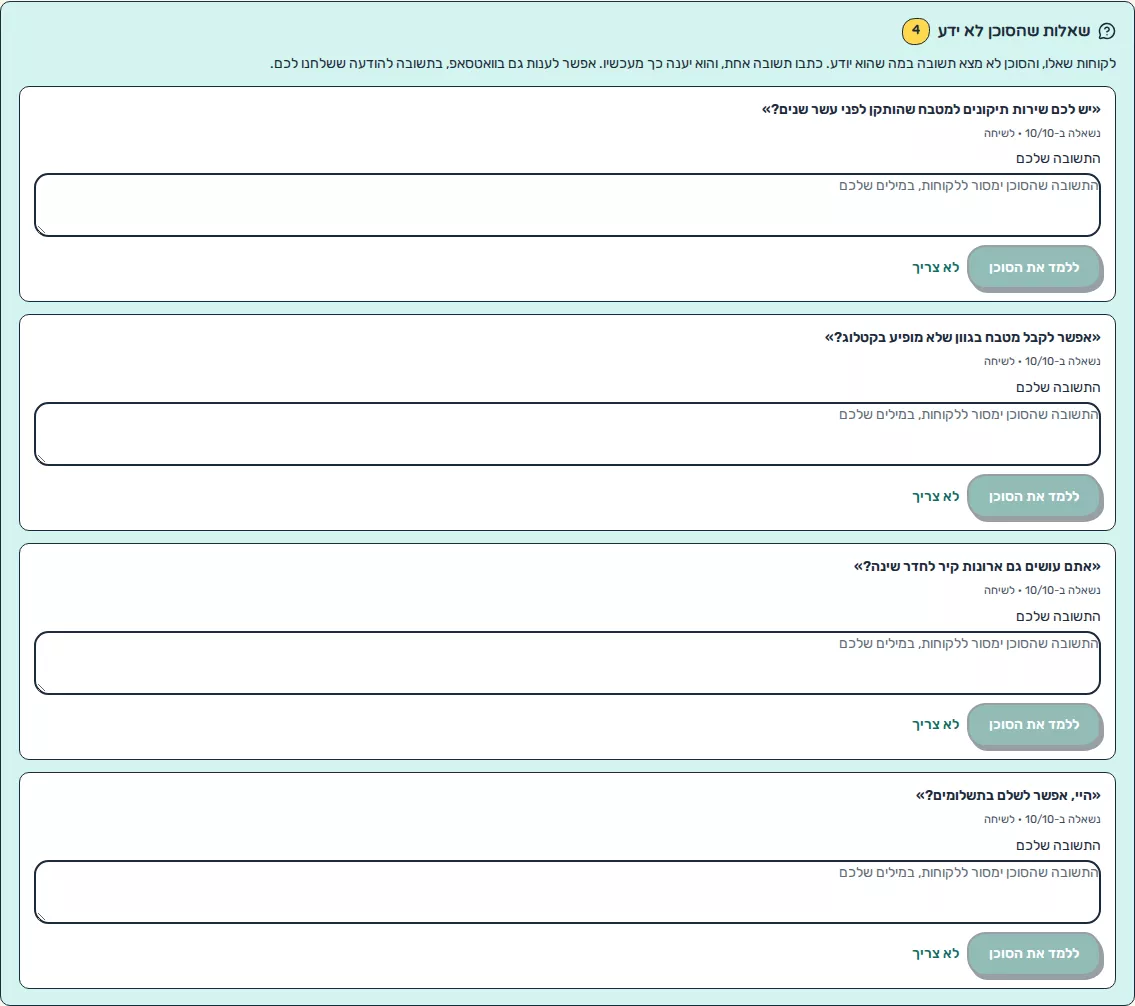Image resolution: width=1135 pixels, height=1006 pixels.
Task: Click the answer box for the kitchen repair service question
Action: point(568,205)
